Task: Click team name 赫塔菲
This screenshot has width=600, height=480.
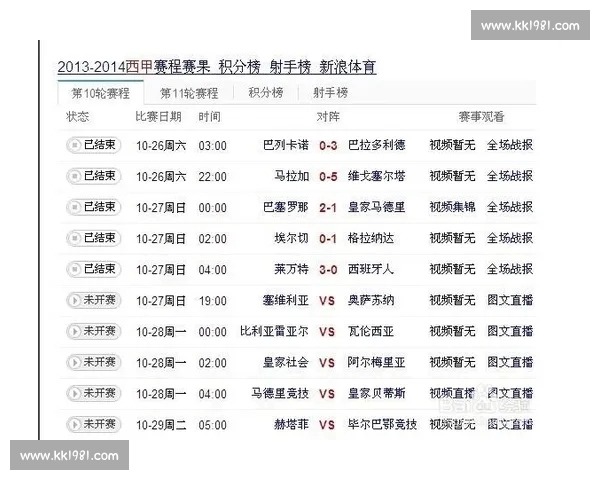Action: coord(292,424)
